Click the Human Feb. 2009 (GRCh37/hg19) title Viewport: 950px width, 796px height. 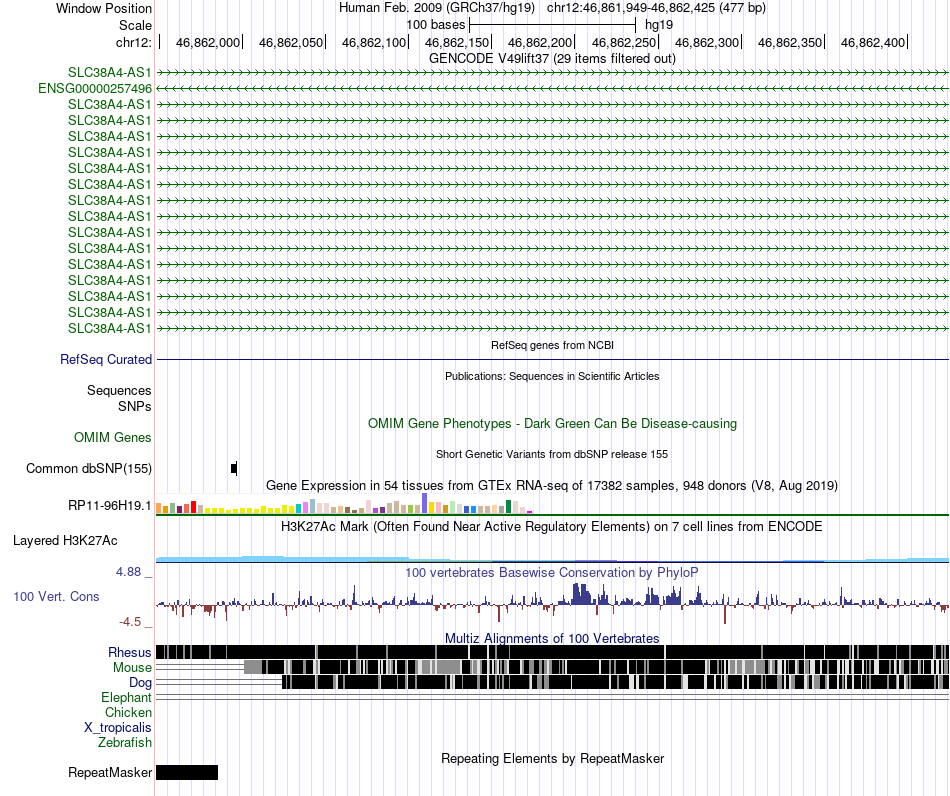[436, 8]
